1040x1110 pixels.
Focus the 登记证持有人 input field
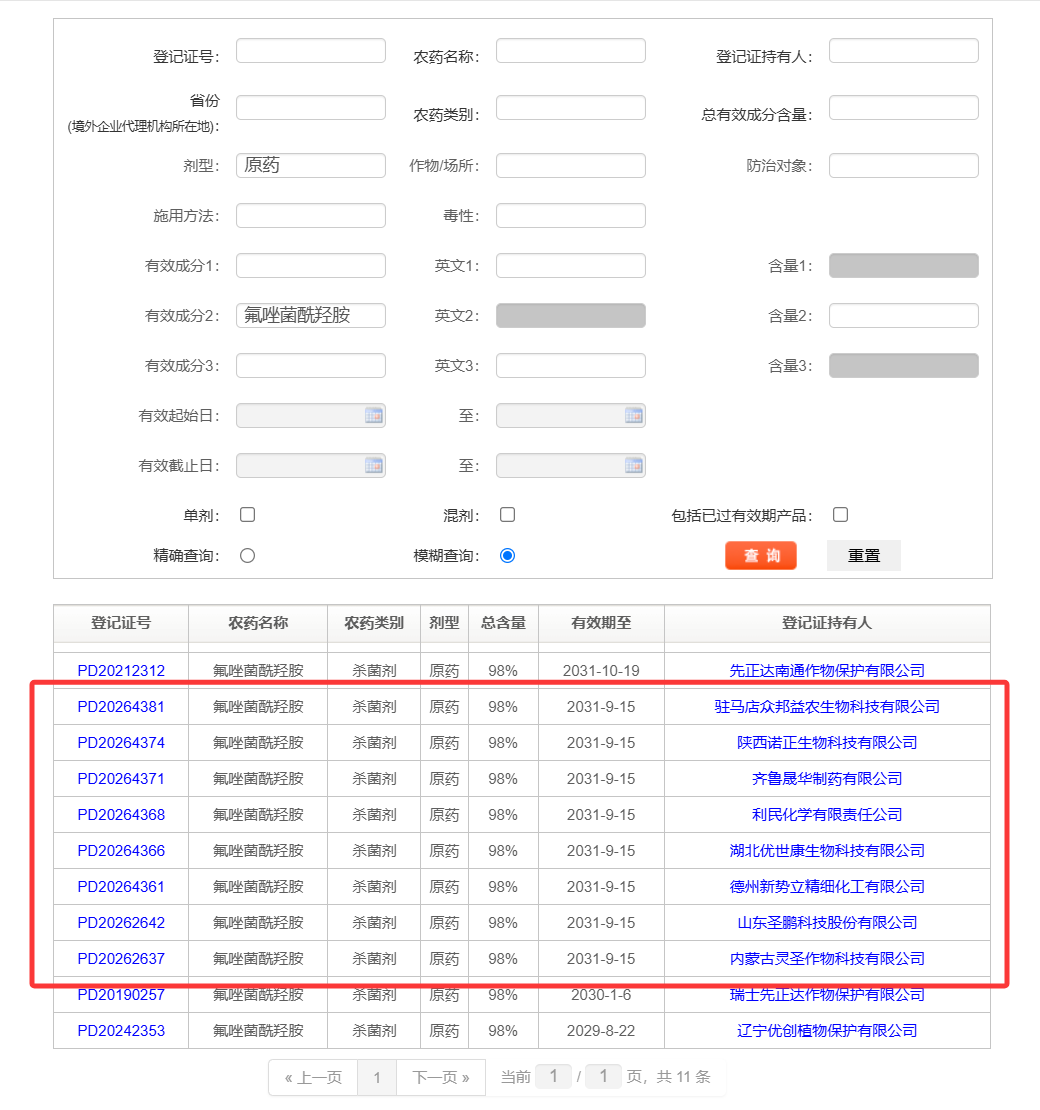coord(903,51)
